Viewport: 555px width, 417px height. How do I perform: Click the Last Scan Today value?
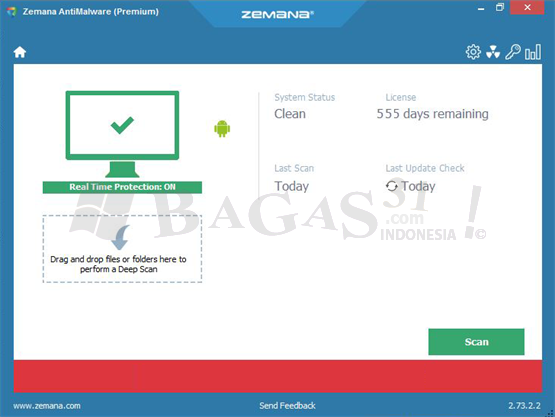pos(292,186)
